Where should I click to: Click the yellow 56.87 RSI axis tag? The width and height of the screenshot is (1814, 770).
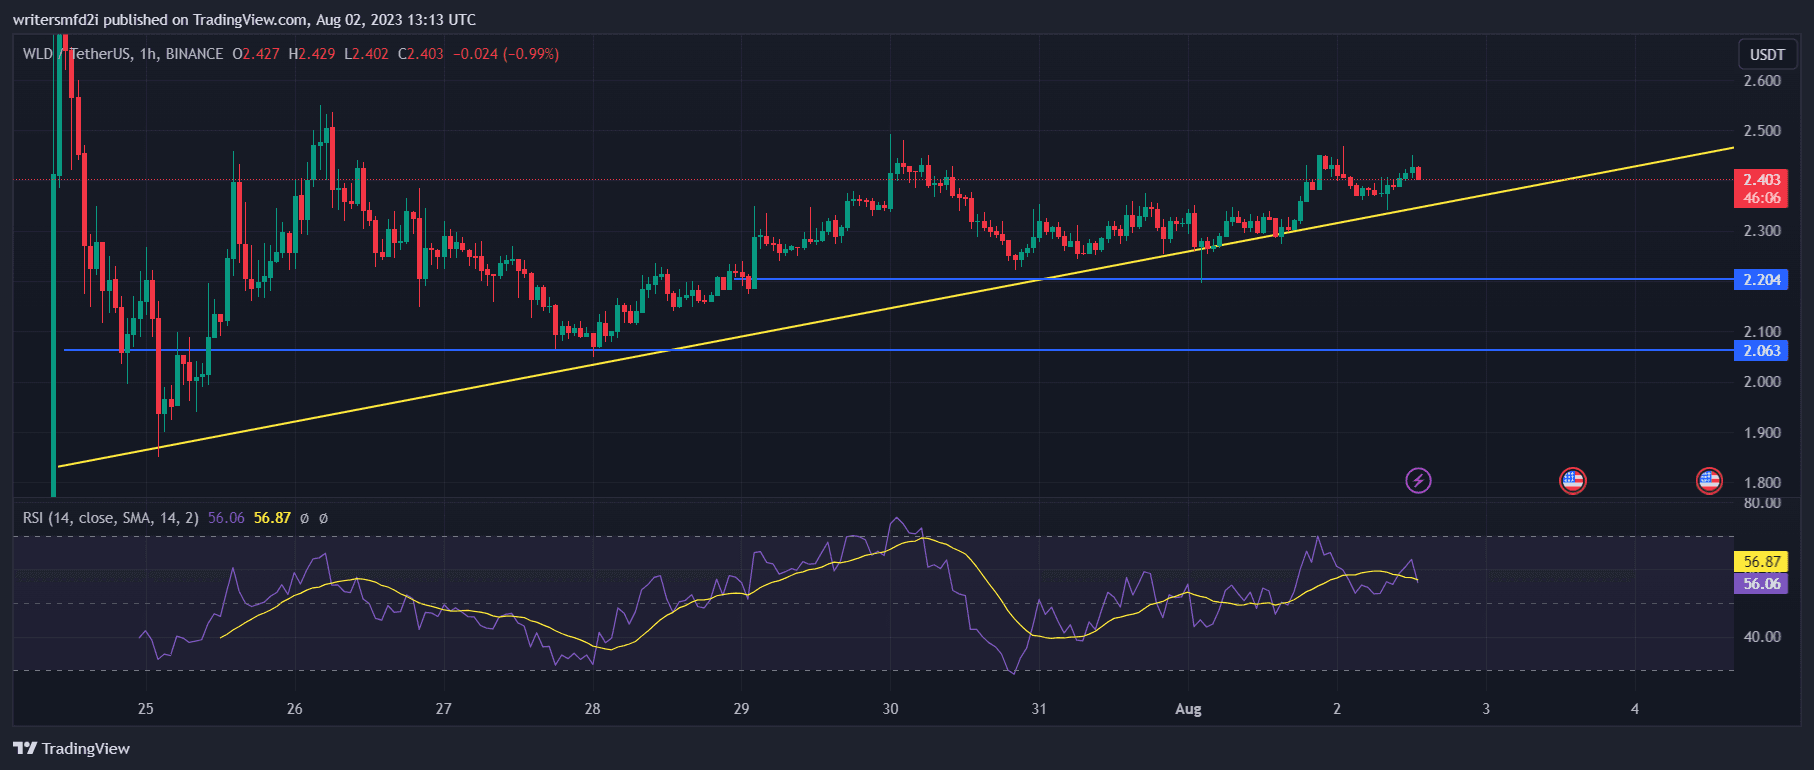[1761, 562]
